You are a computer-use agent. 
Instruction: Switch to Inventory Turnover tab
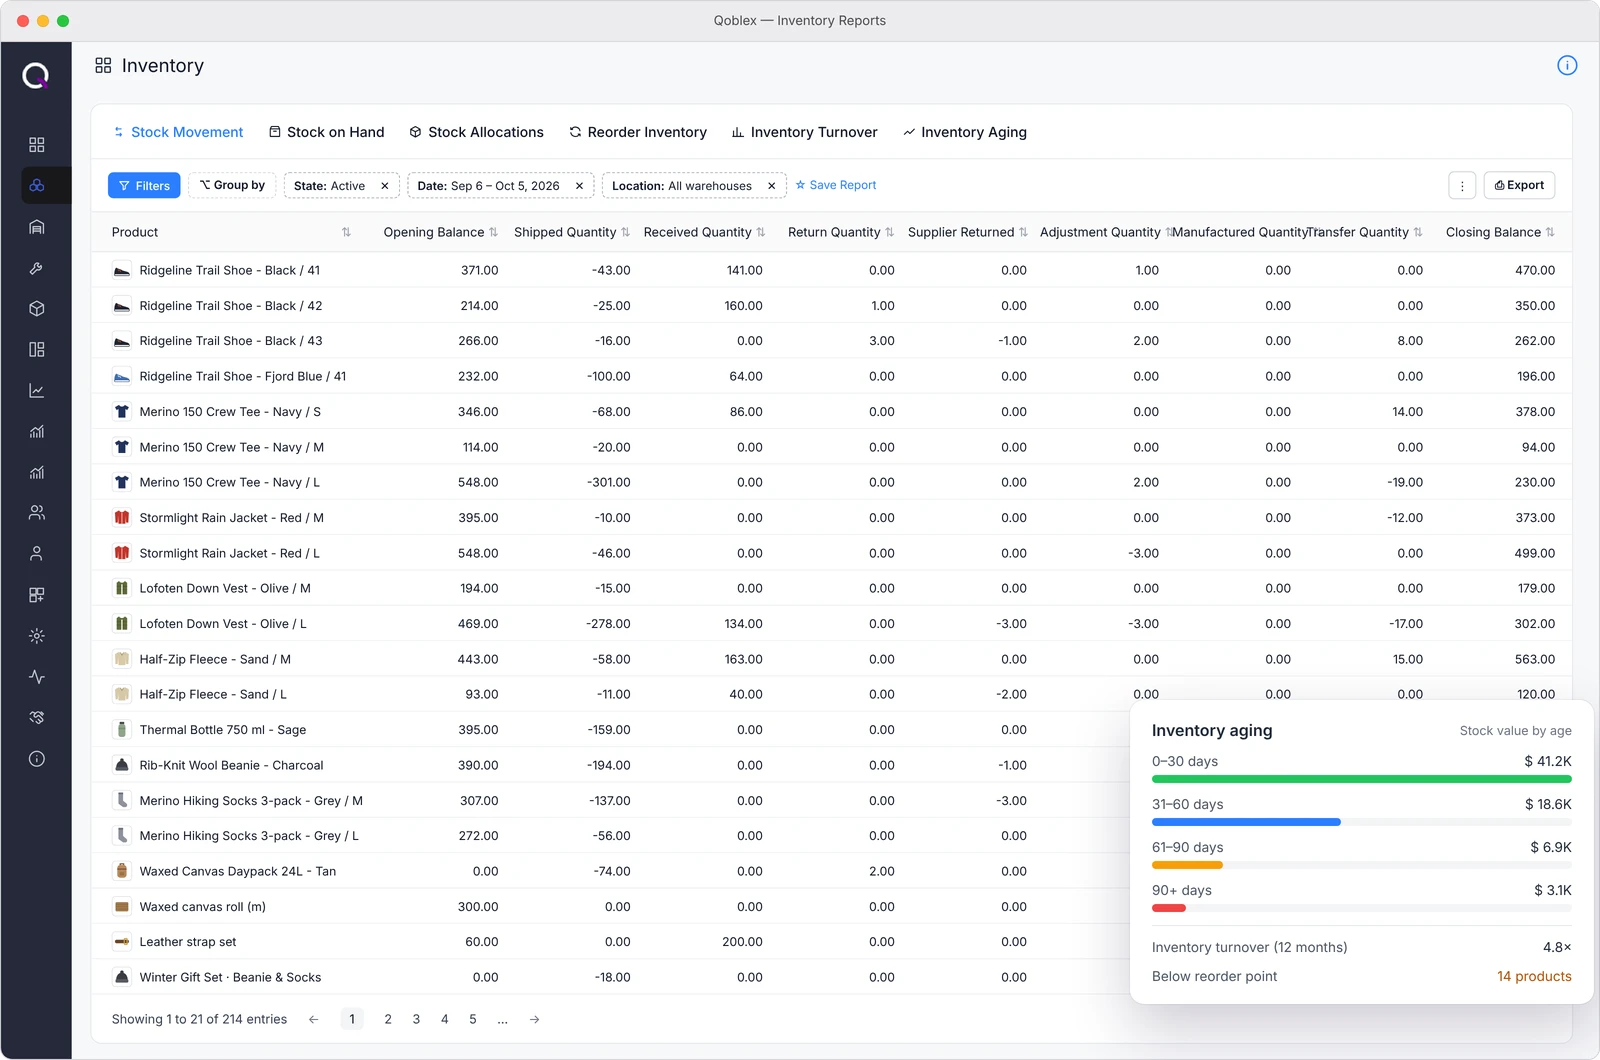pos(804,132)
